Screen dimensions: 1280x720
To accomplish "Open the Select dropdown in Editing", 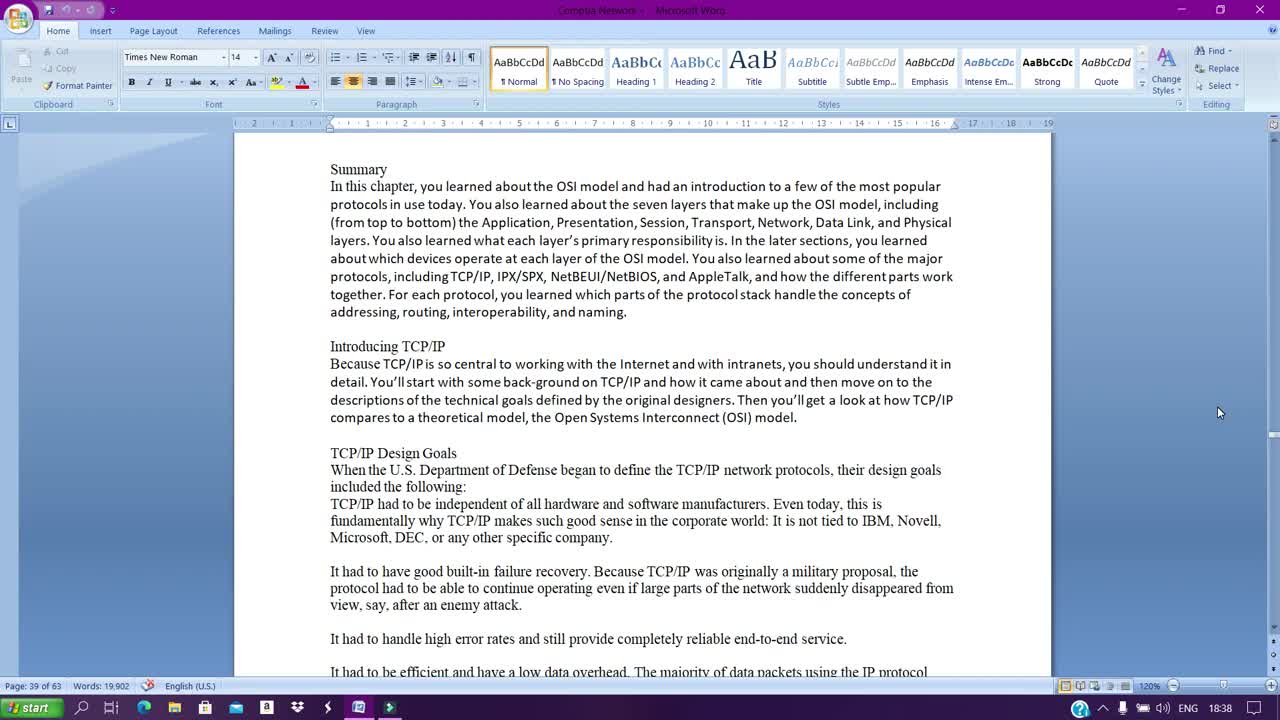I will click(x=1217, y=85).
